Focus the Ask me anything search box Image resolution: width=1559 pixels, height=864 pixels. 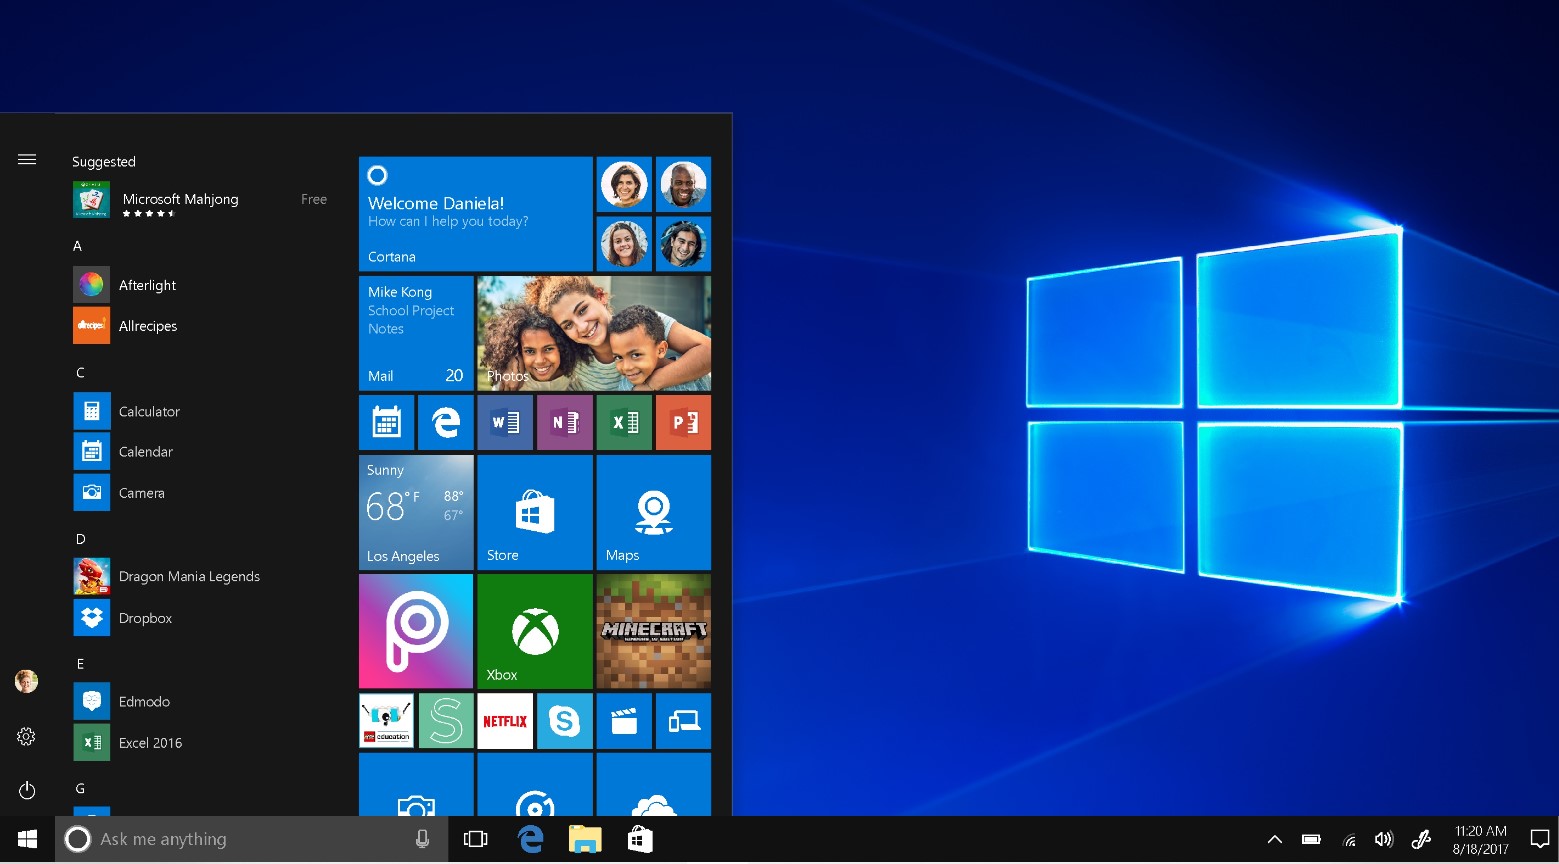250,840
